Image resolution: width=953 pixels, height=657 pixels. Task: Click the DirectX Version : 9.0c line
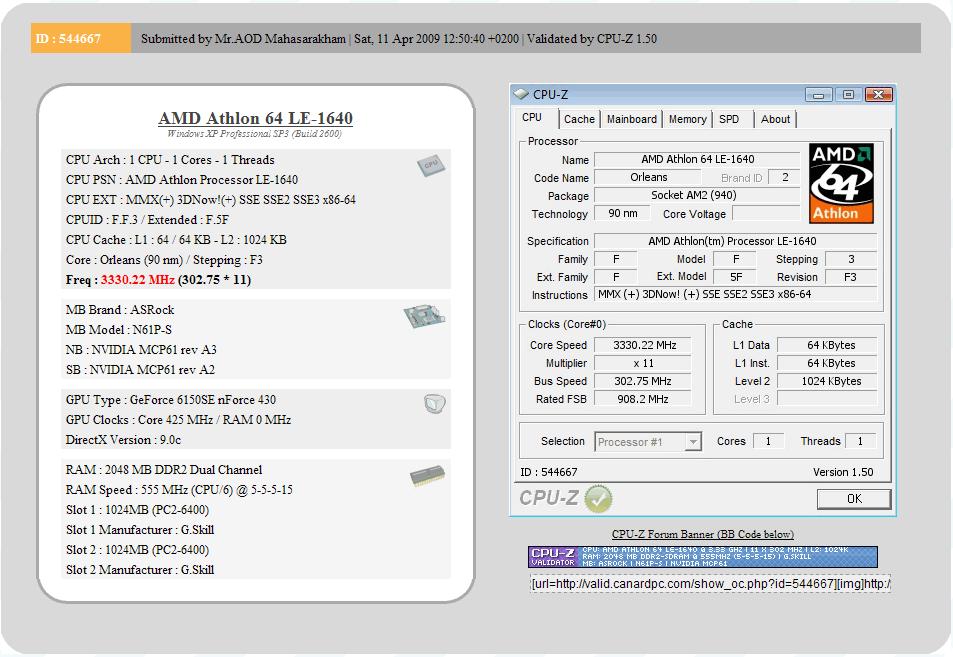point(123,440)
